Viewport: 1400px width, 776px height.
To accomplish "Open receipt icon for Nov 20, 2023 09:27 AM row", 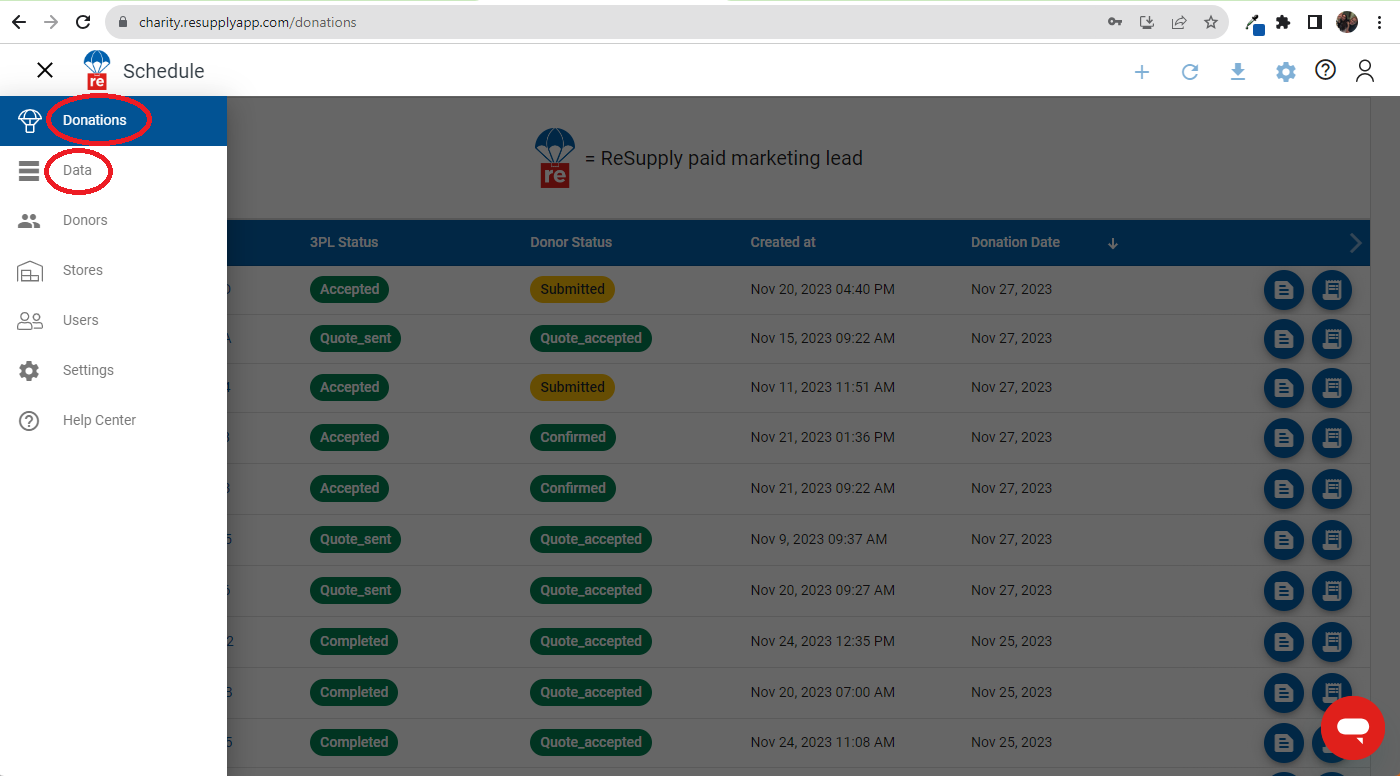I will click(x=1332, y=592).
